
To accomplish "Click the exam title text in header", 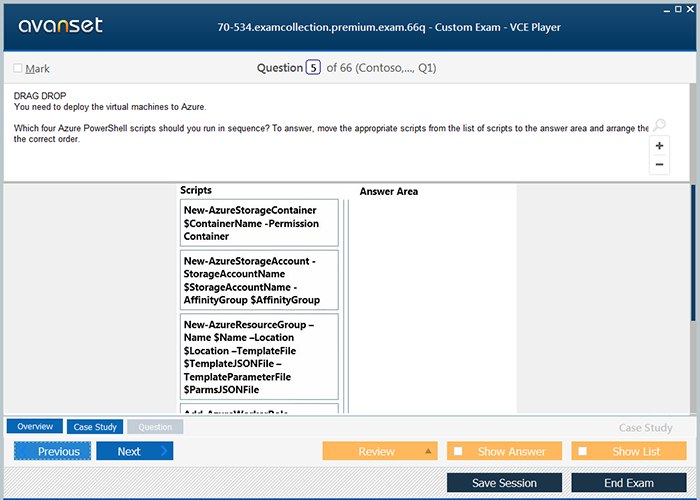I will (389, 27).
